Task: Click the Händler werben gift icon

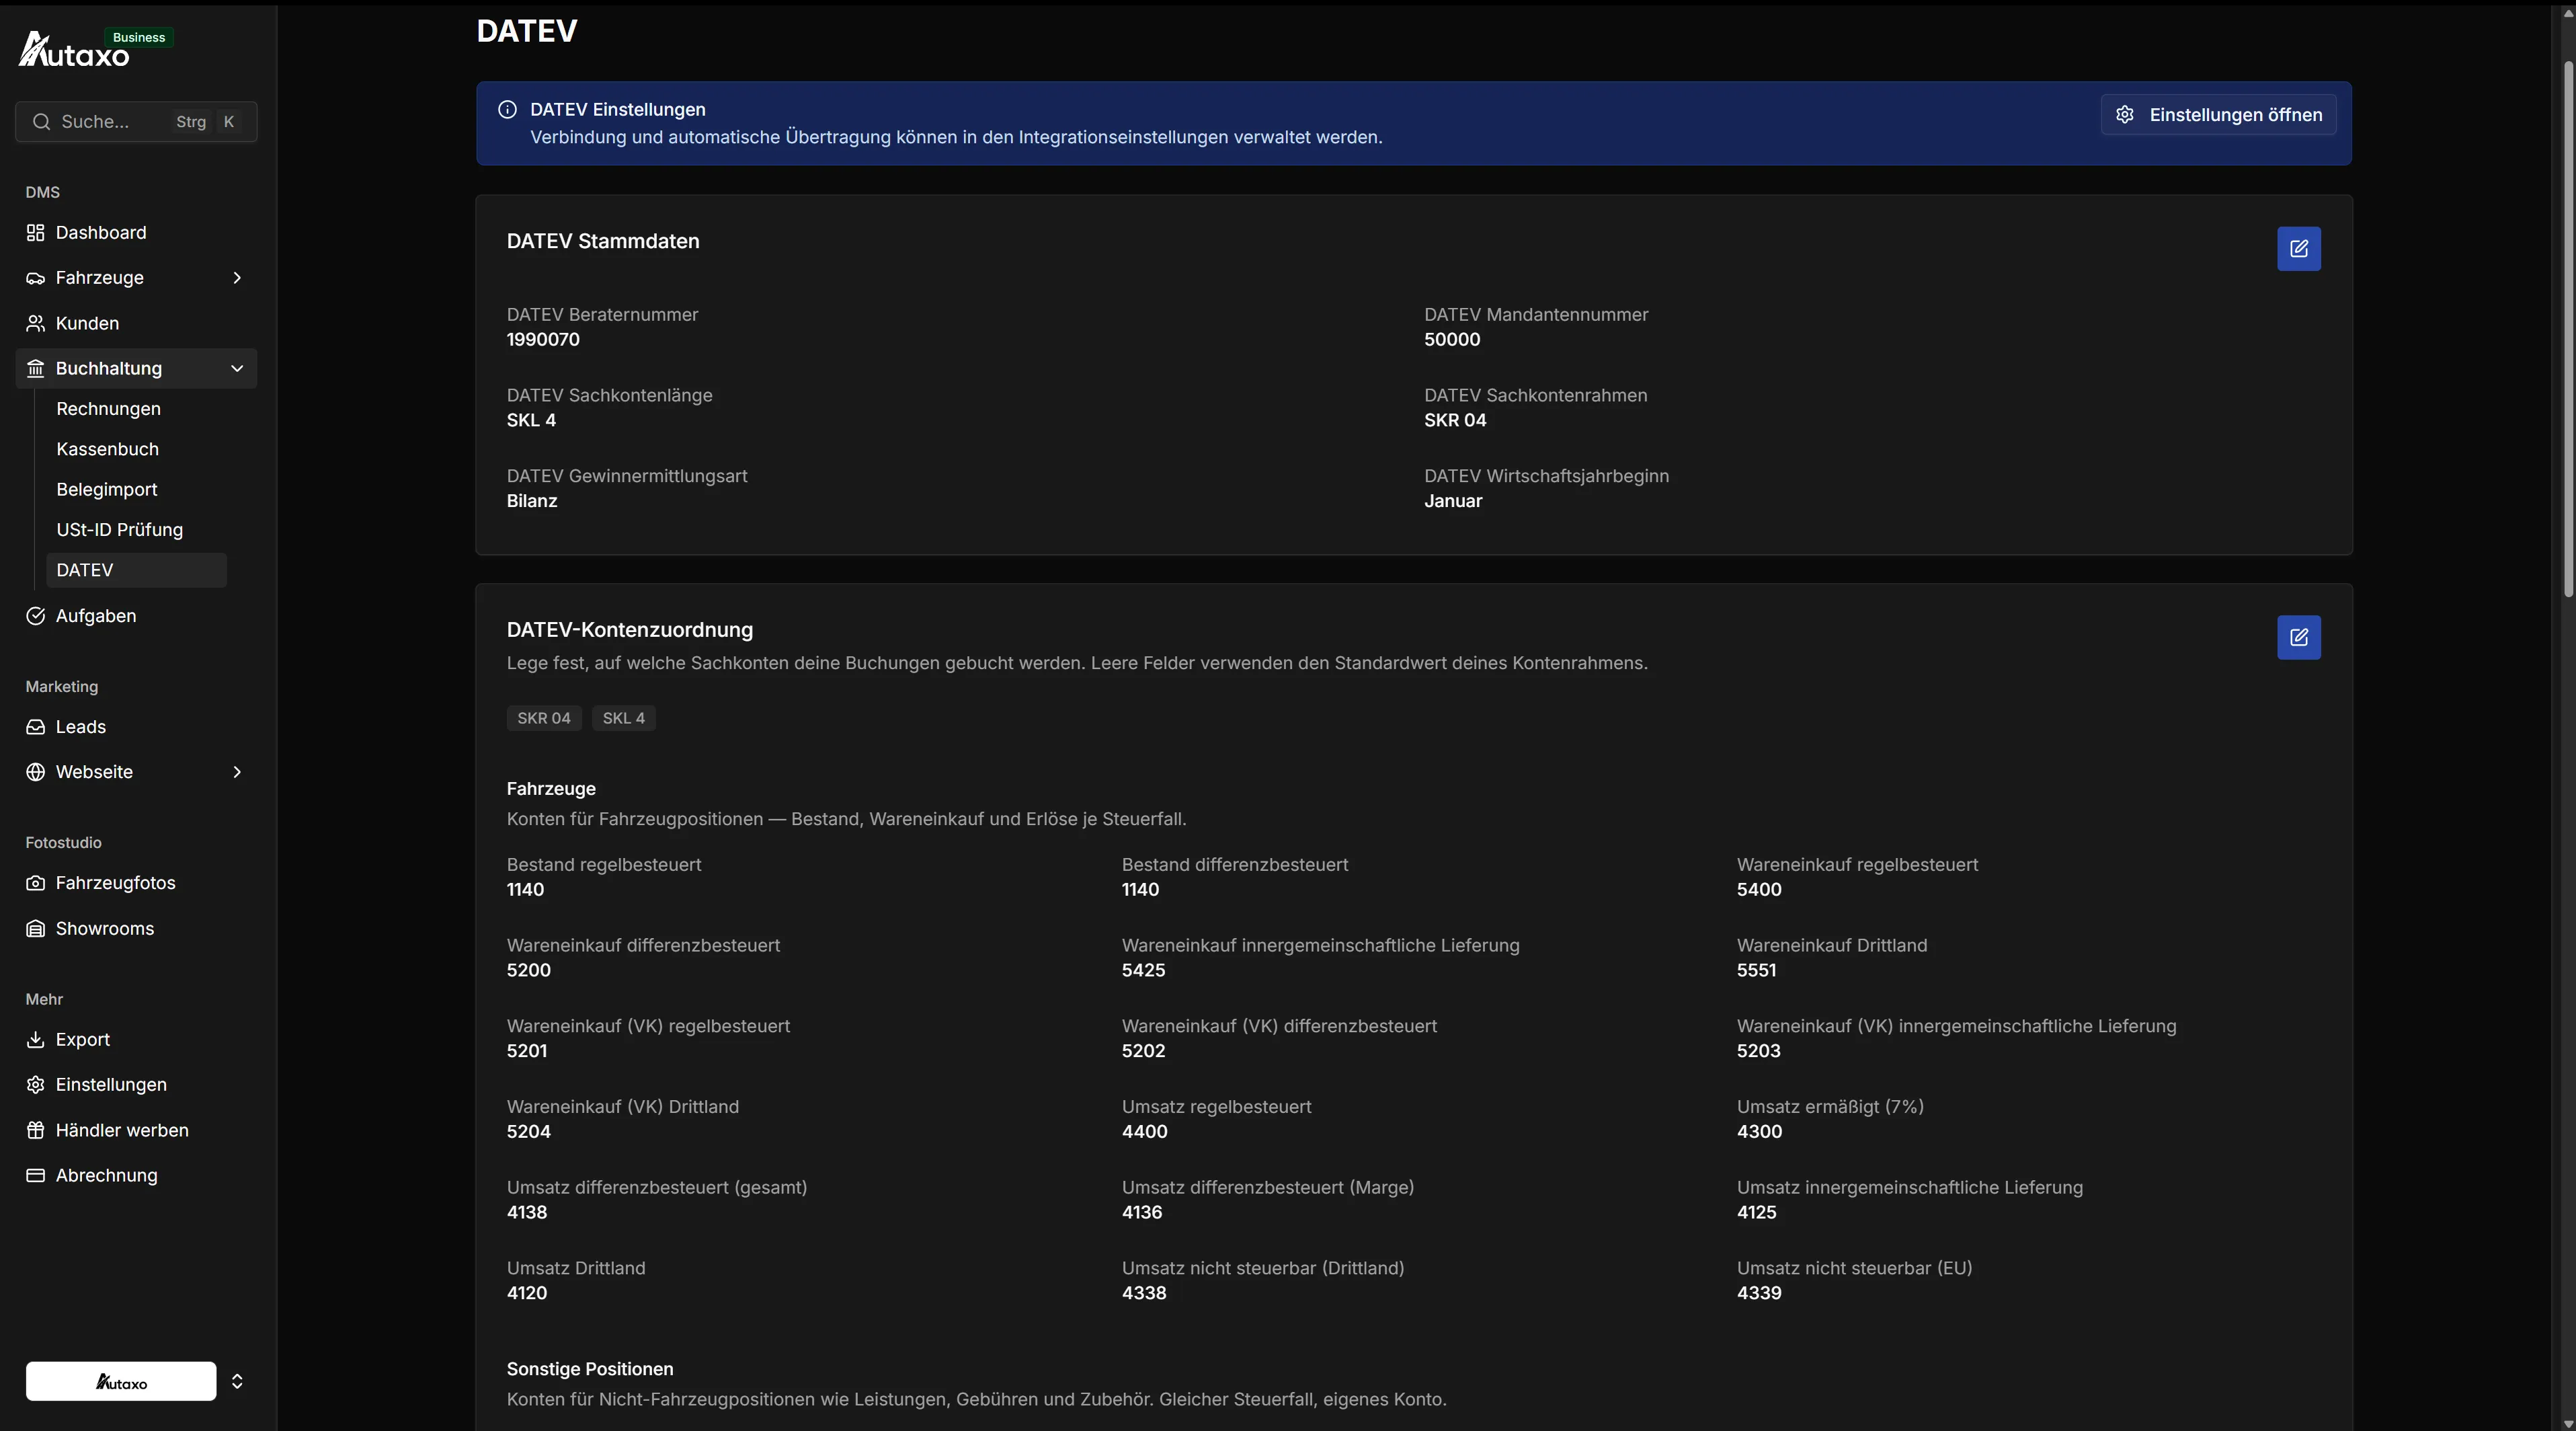Action: pyautogui.click(x=35, y=1131)
